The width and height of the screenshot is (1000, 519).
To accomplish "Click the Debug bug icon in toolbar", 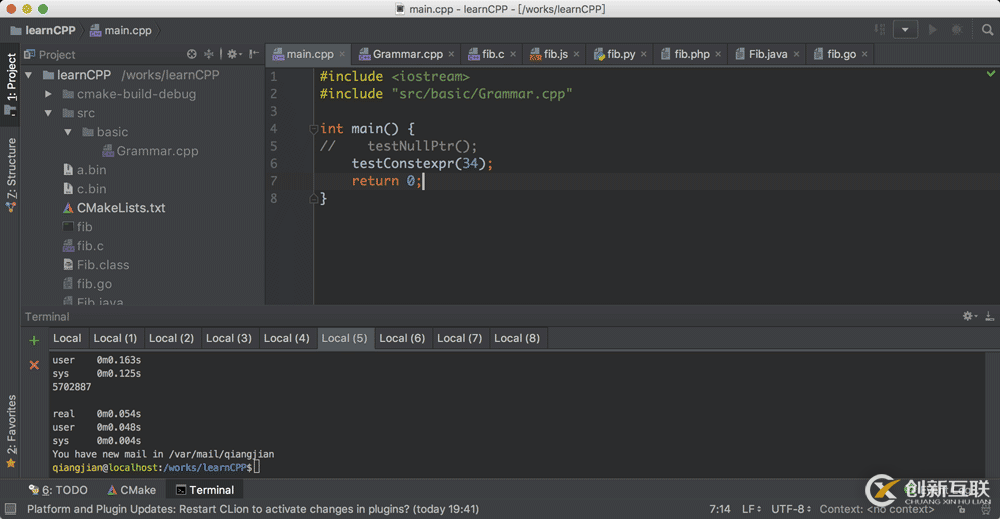I will 957,29.
